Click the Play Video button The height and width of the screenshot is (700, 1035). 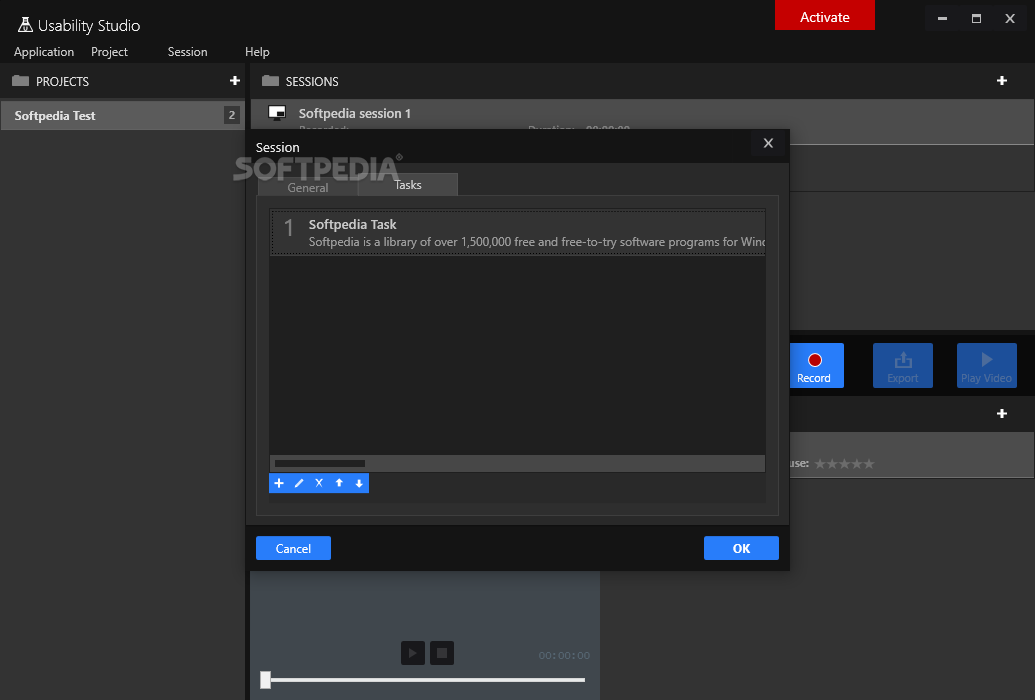point(986,365)
